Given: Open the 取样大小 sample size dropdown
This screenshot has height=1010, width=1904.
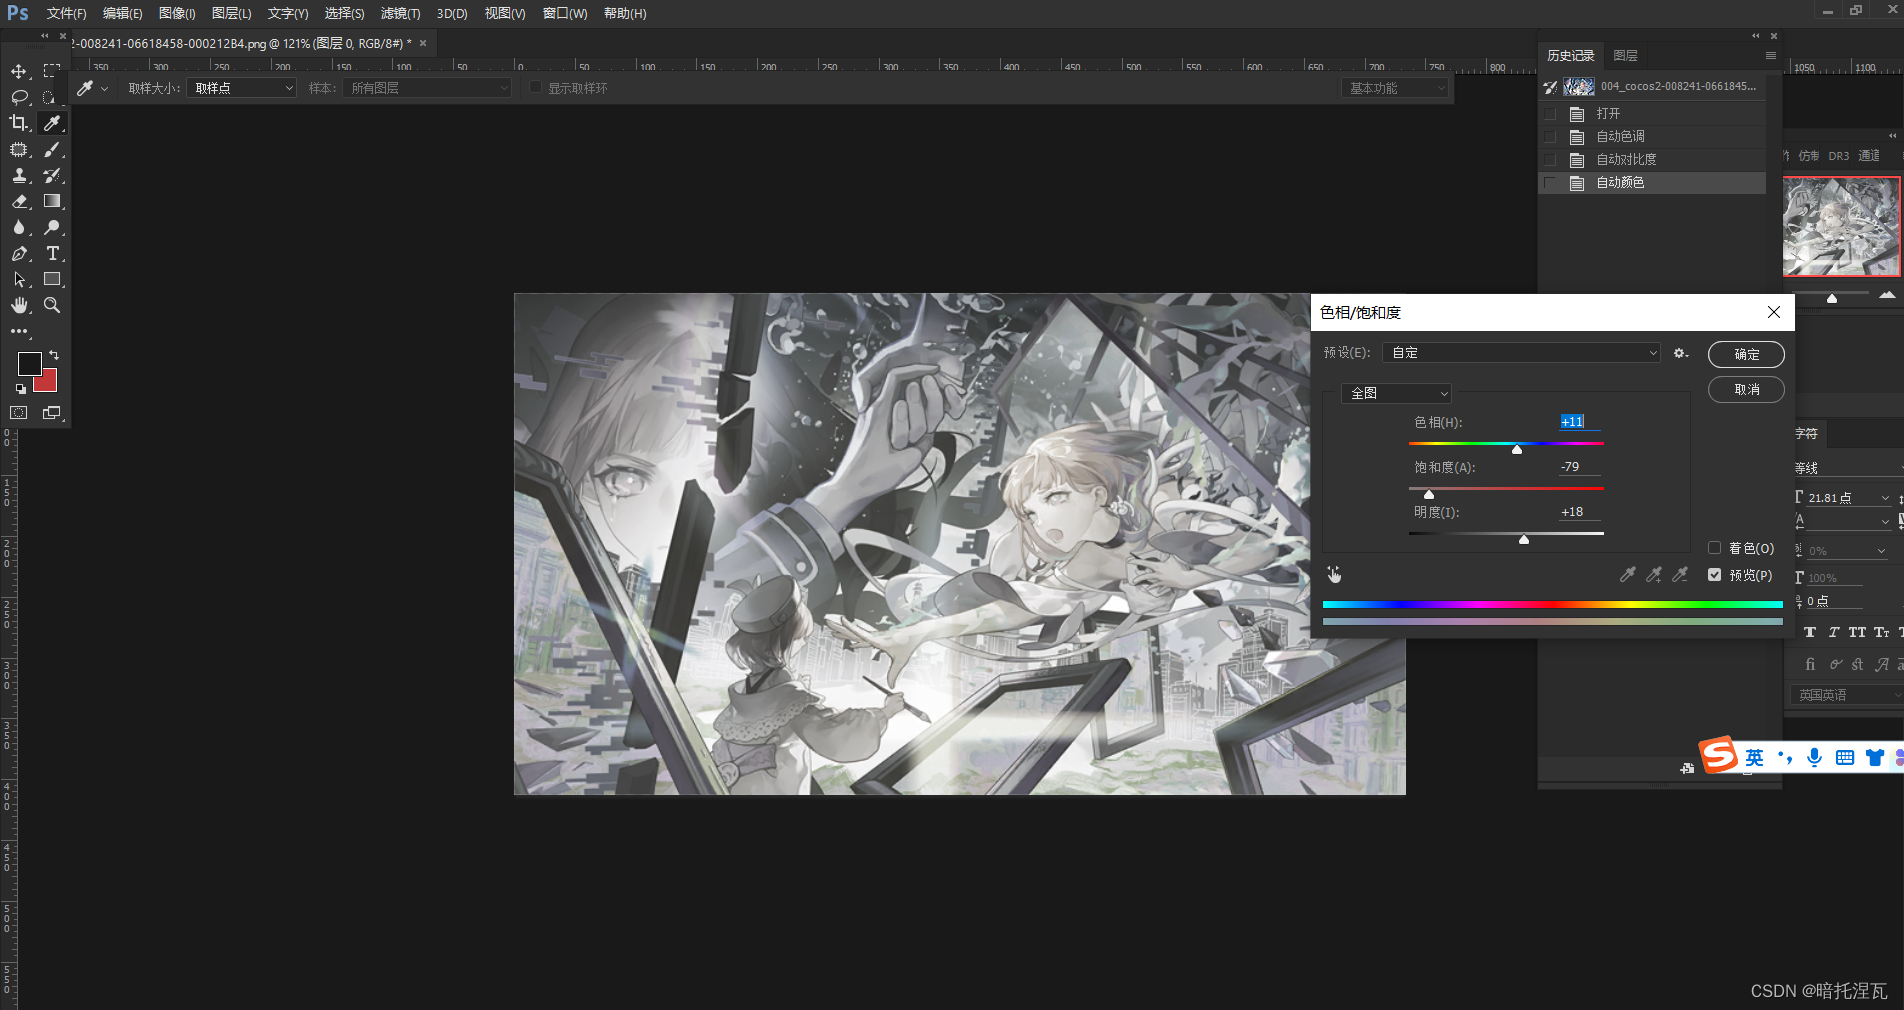Looking at the screenshot, I should click(x=241, y=88).
